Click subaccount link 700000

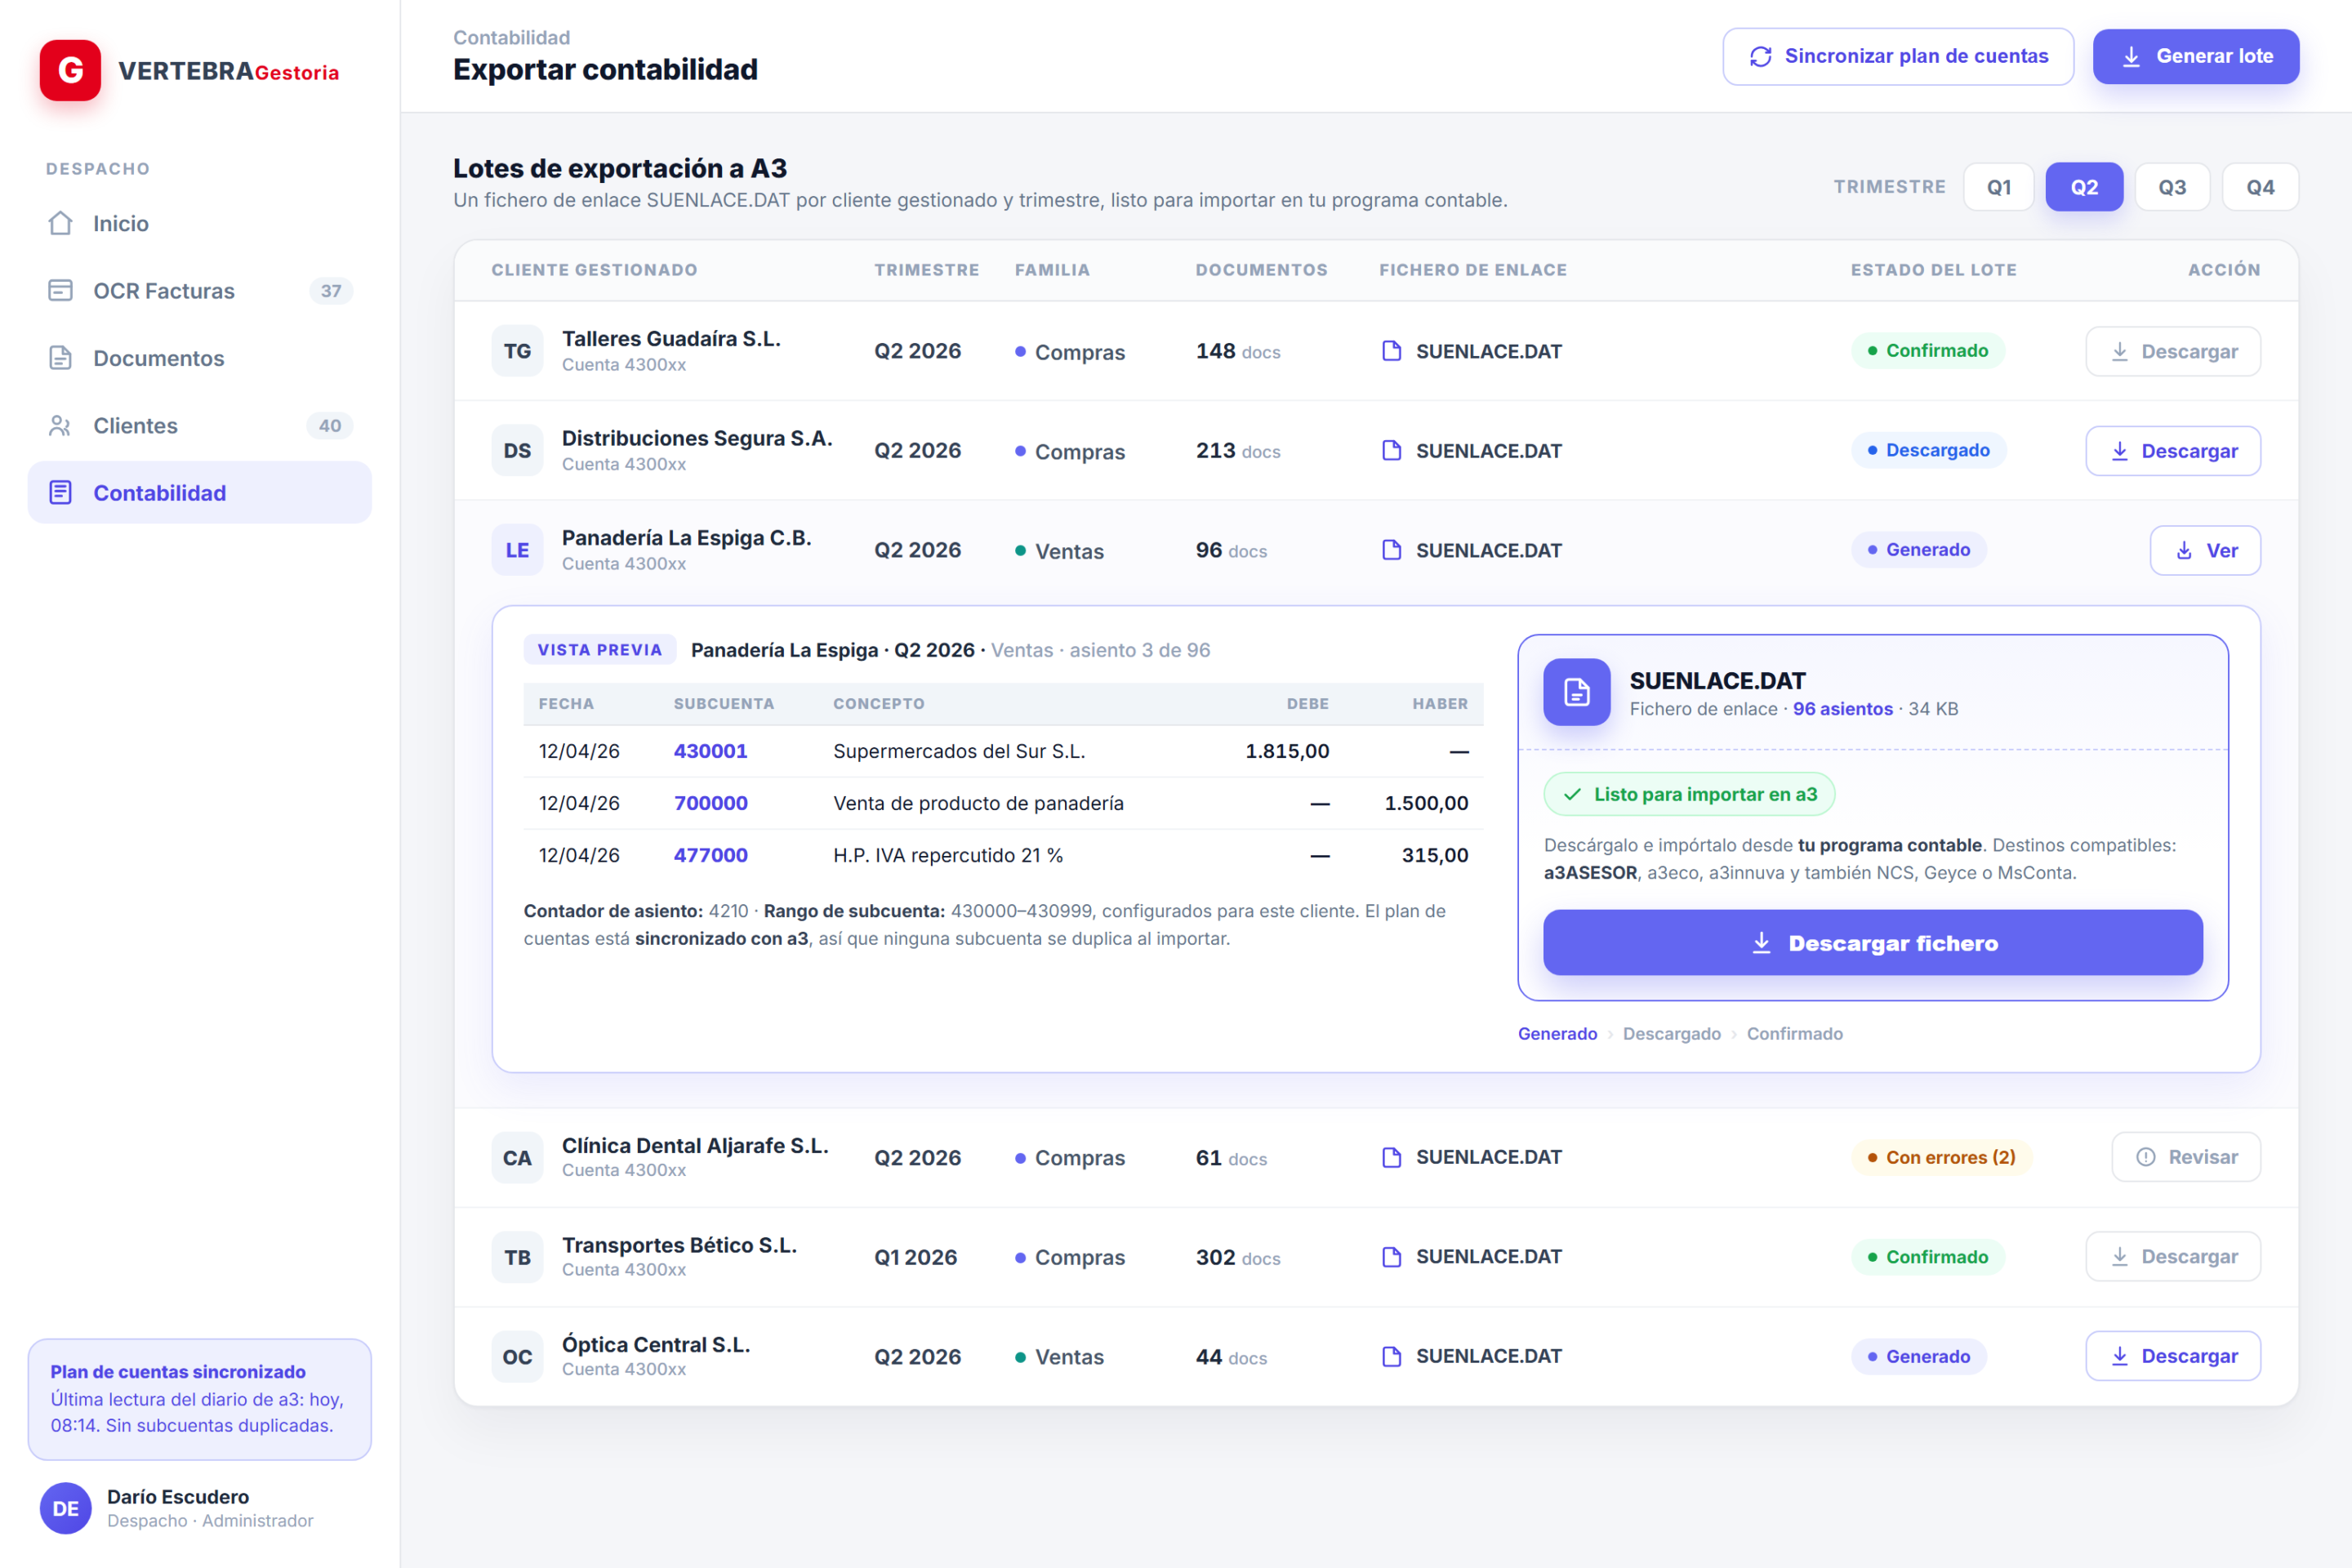click(x=710, y=803)
